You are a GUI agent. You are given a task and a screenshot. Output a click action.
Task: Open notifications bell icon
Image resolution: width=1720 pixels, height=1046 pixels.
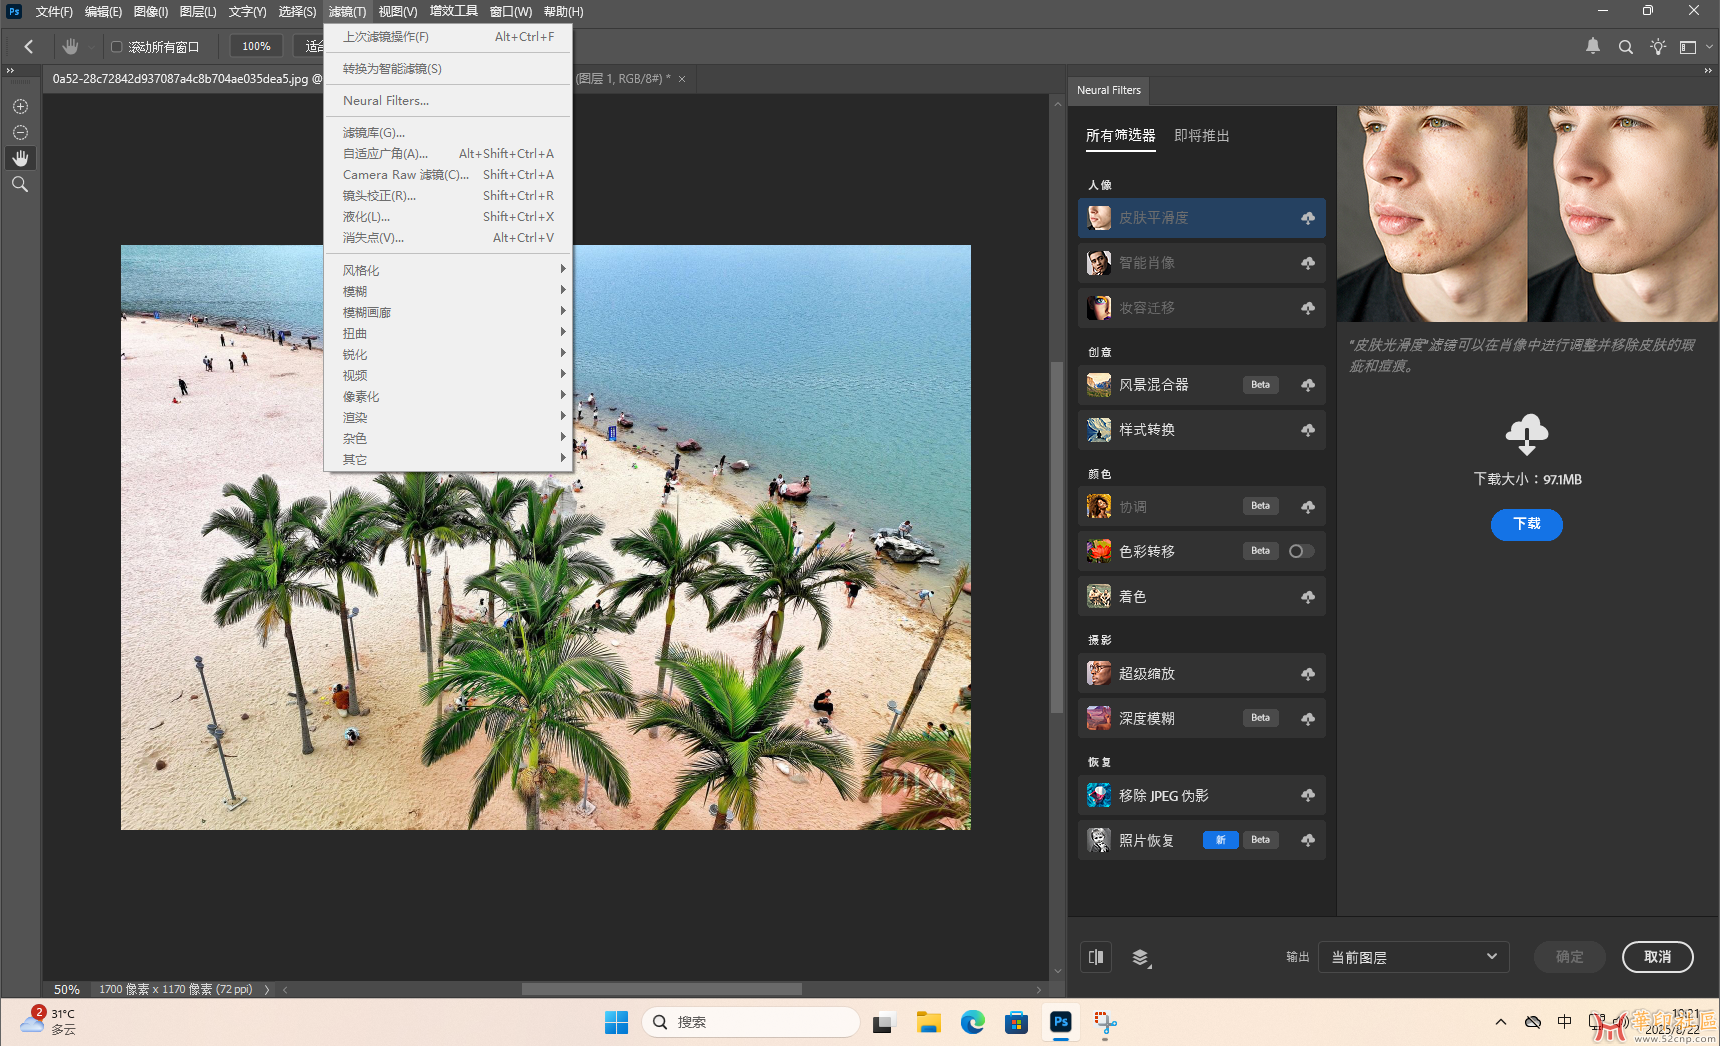click(x=1593, y=46)
